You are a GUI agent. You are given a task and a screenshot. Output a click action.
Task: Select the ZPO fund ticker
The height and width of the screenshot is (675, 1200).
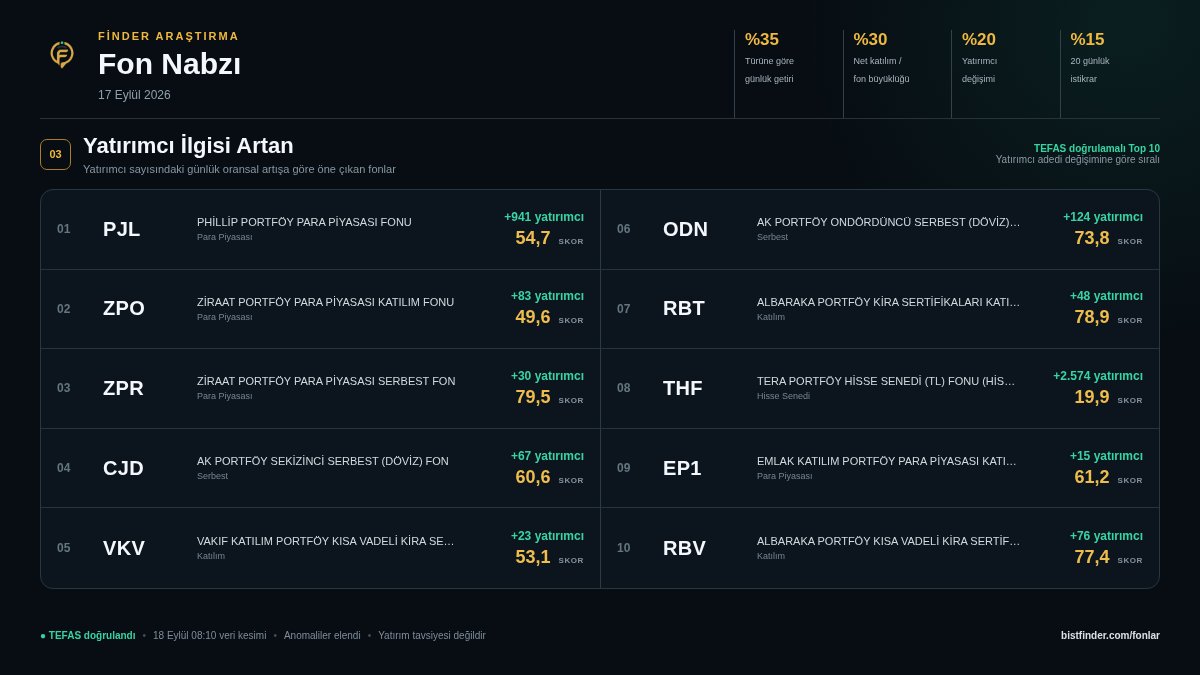[124, 308]
